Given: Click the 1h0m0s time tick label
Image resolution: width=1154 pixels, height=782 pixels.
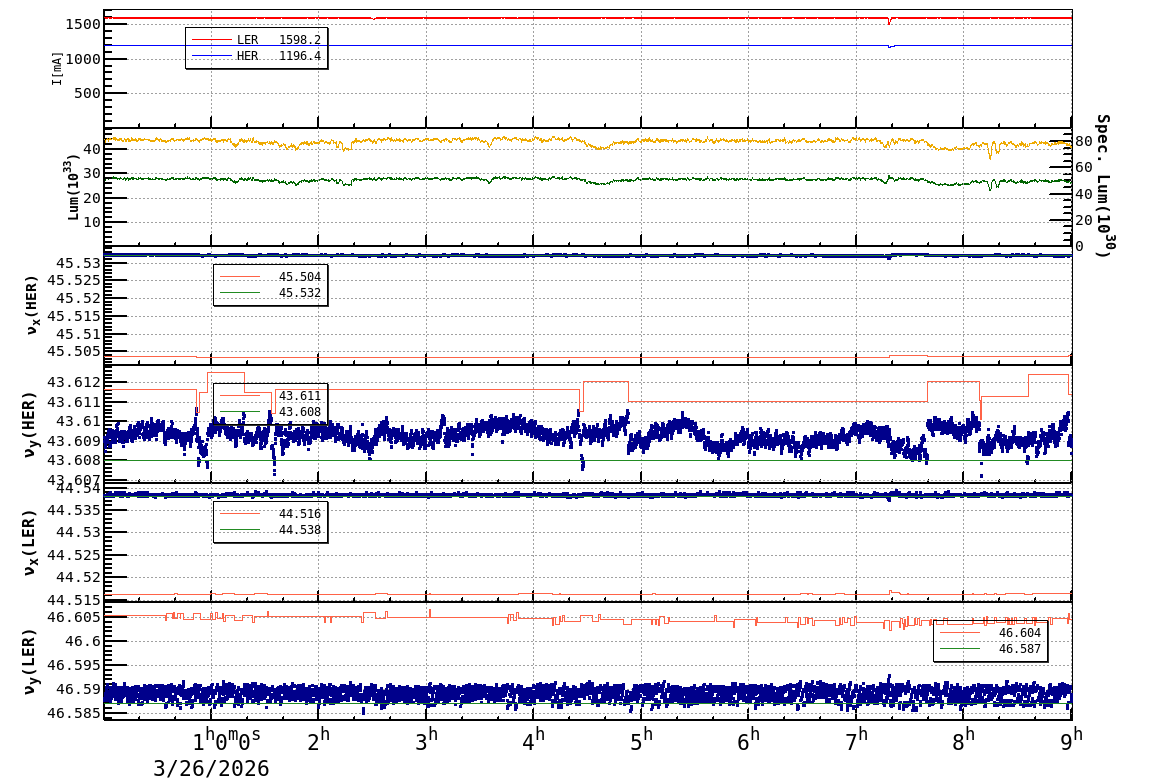Looking at the screenshot, I should 227,741.
